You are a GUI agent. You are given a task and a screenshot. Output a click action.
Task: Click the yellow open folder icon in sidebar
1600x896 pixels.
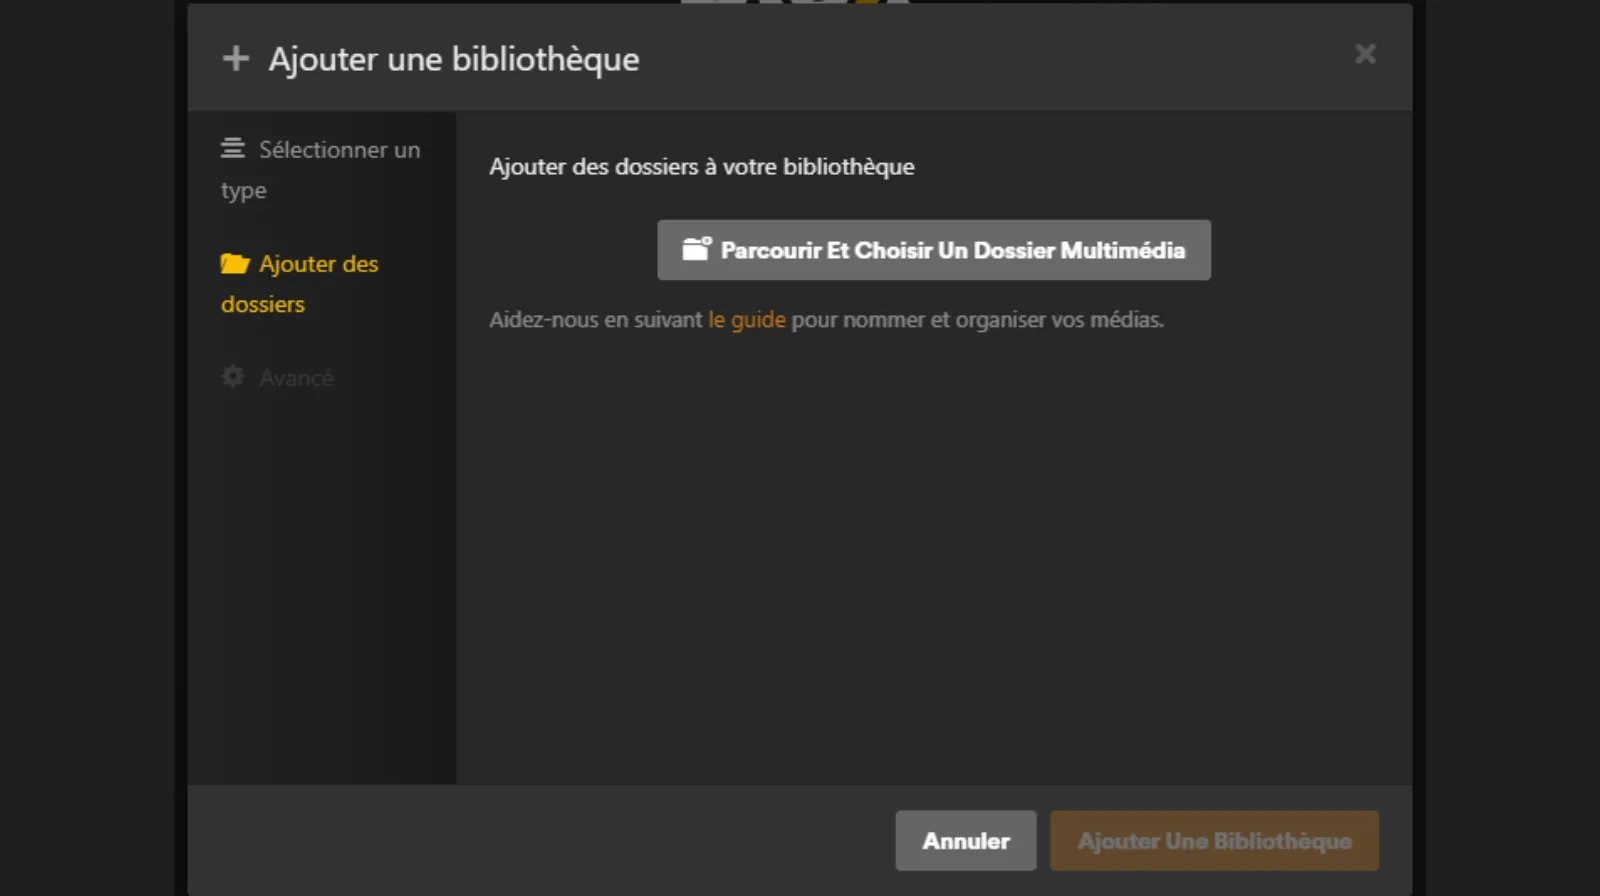(x=235, y=264)
